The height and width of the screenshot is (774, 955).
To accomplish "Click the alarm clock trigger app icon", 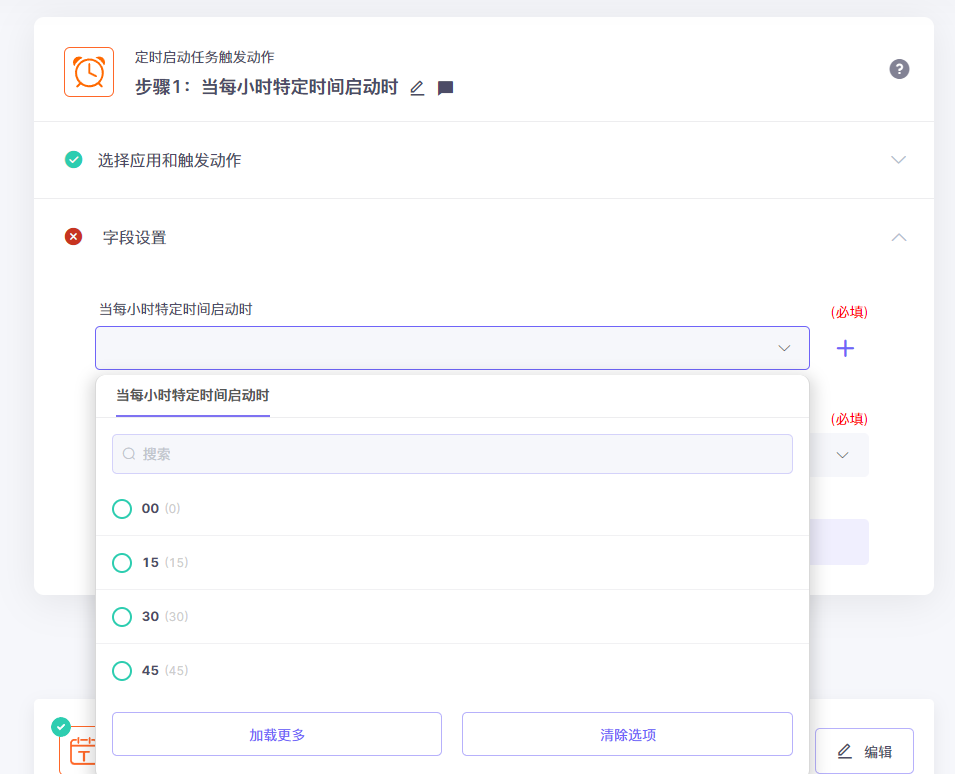I will pos(88,72).
